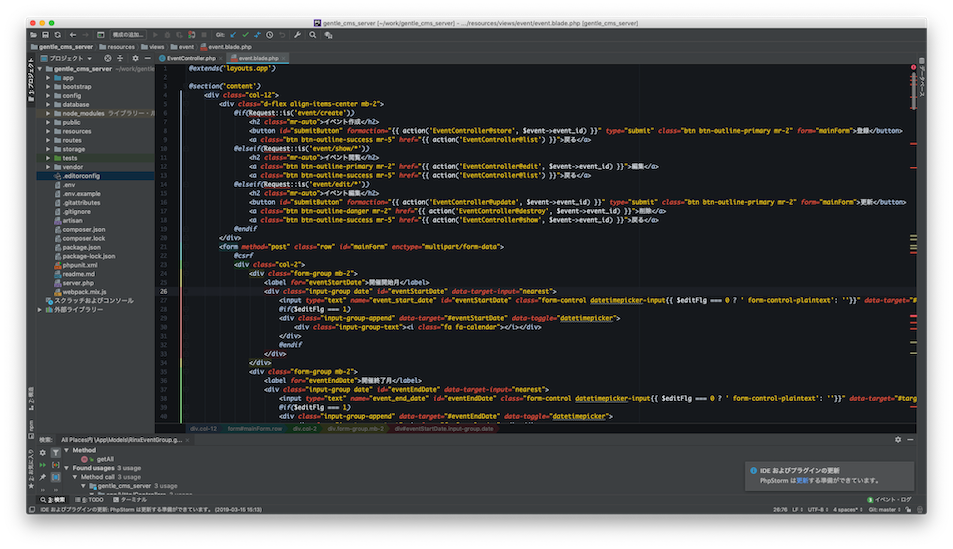Click the Git update project arrow icon
953x549 pixels.
[x=232, y=35]
